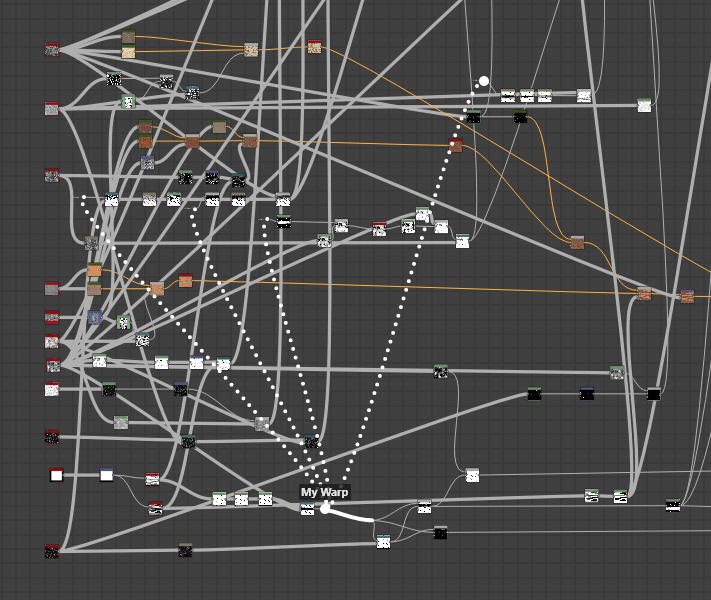Image resolution: width=711 pixels, height=600 pixels.
Task: Click the large white connector dot beside My Warp node
Action: click(x=325, y=509)
